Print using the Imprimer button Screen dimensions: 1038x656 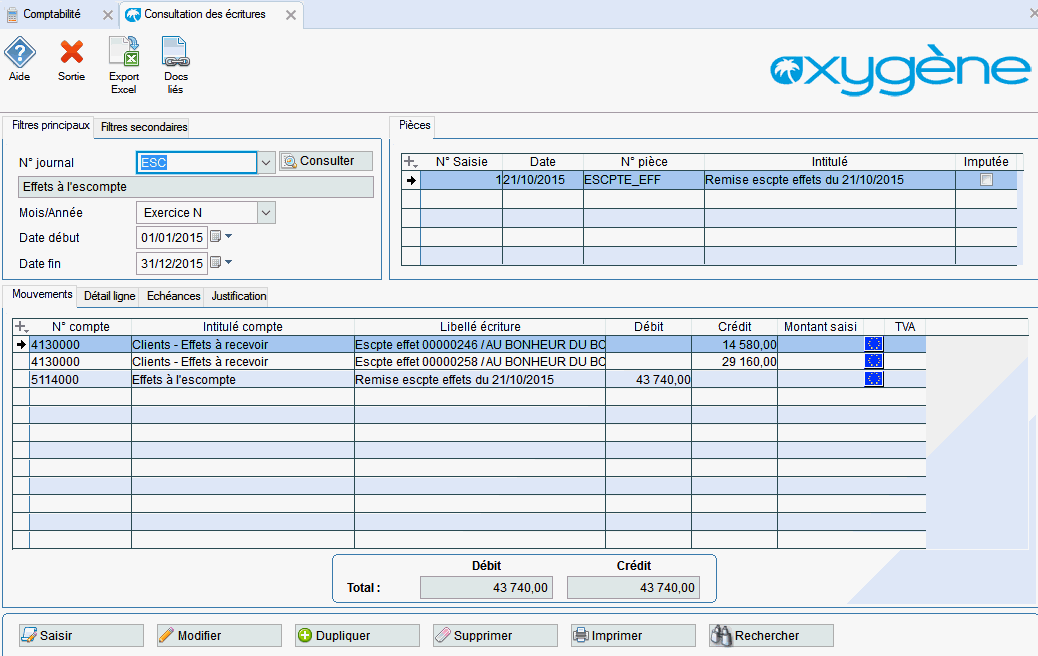pos(634,635)
